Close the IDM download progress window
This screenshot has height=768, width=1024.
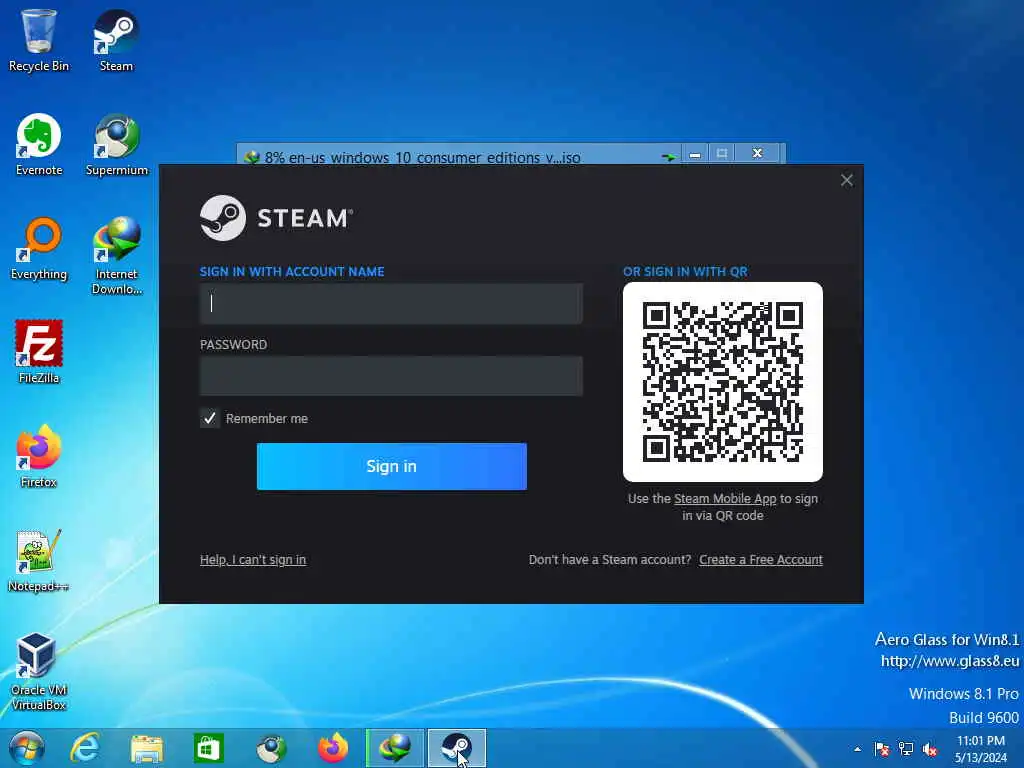click(x=758, y=153)
